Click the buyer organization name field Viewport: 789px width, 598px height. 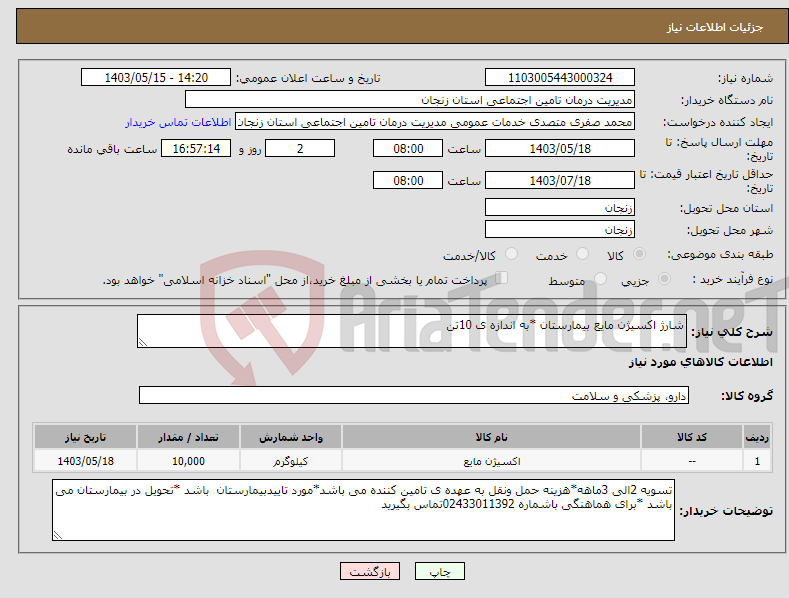tap(410, 100)
